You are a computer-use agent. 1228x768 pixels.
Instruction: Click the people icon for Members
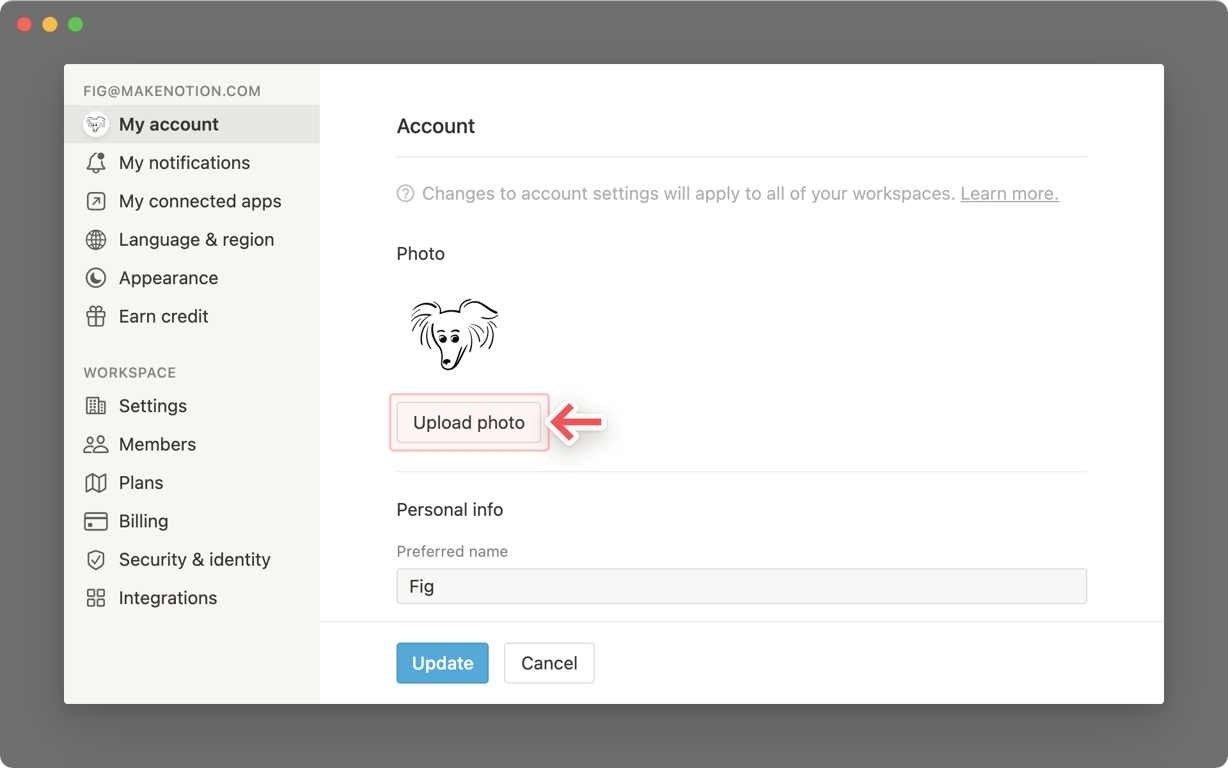coord(96,444)
